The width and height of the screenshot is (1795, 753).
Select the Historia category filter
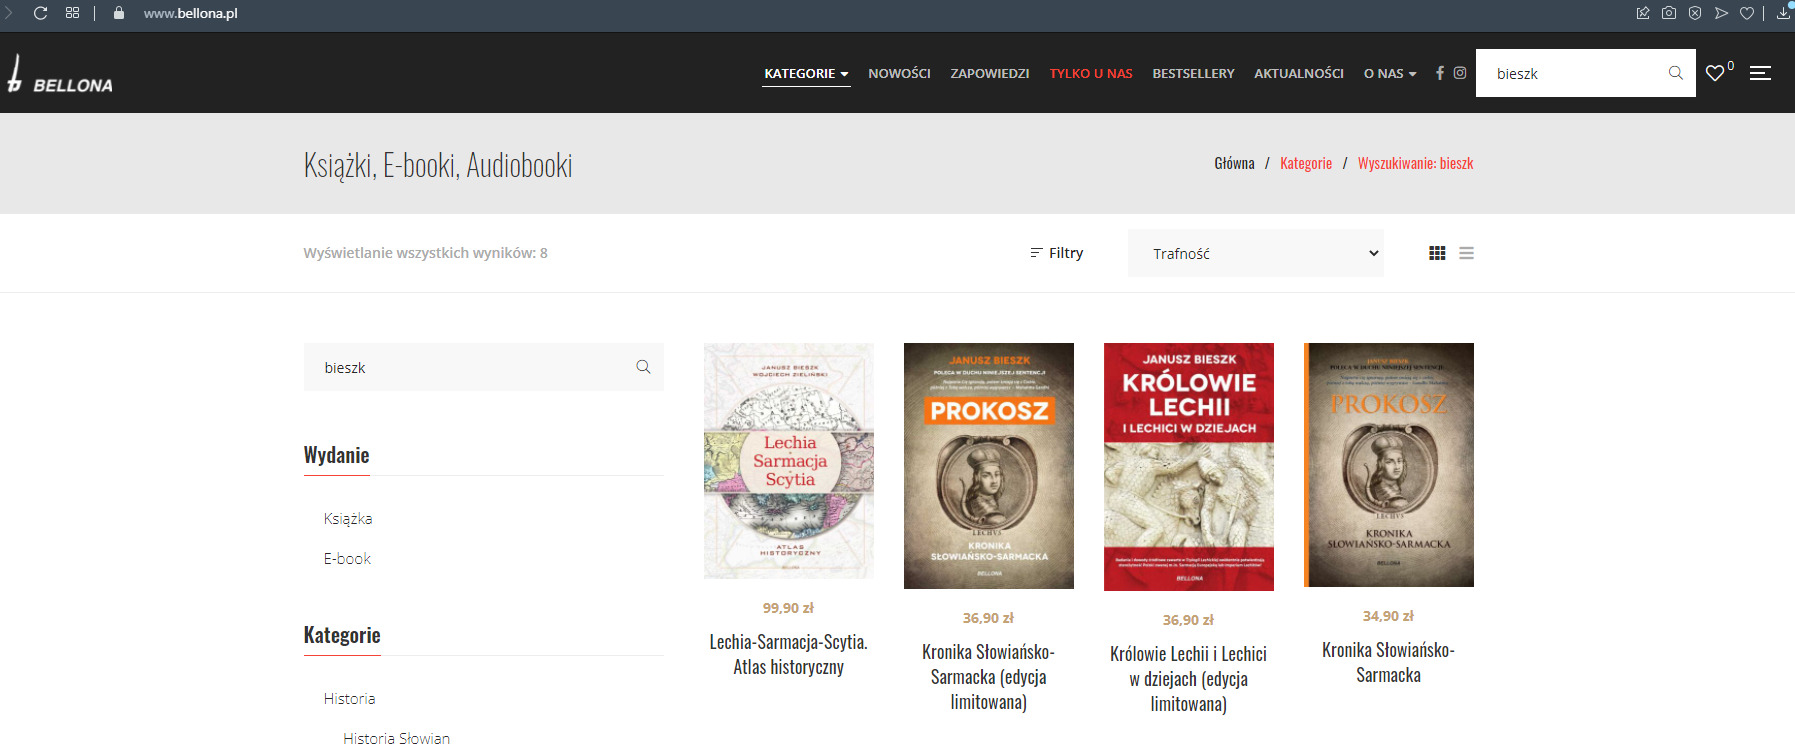click(349, 698)
